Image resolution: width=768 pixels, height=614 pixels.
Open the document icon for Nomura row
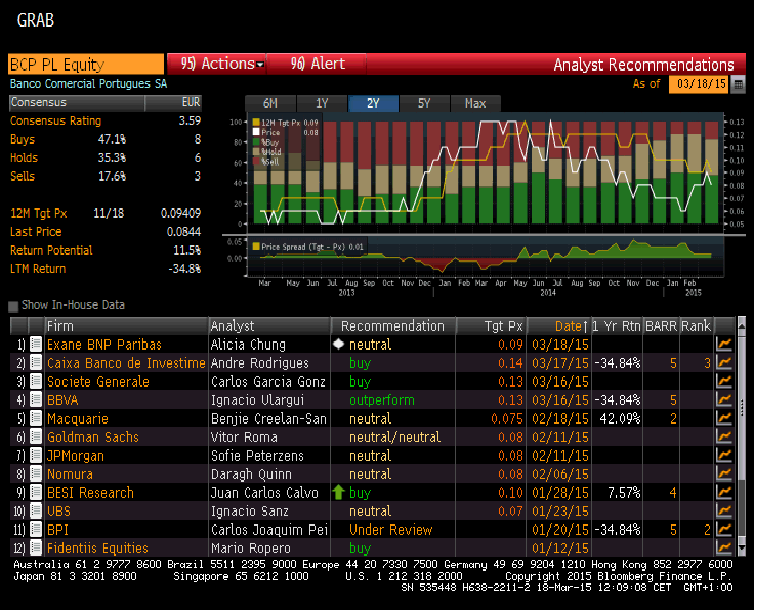36,474
